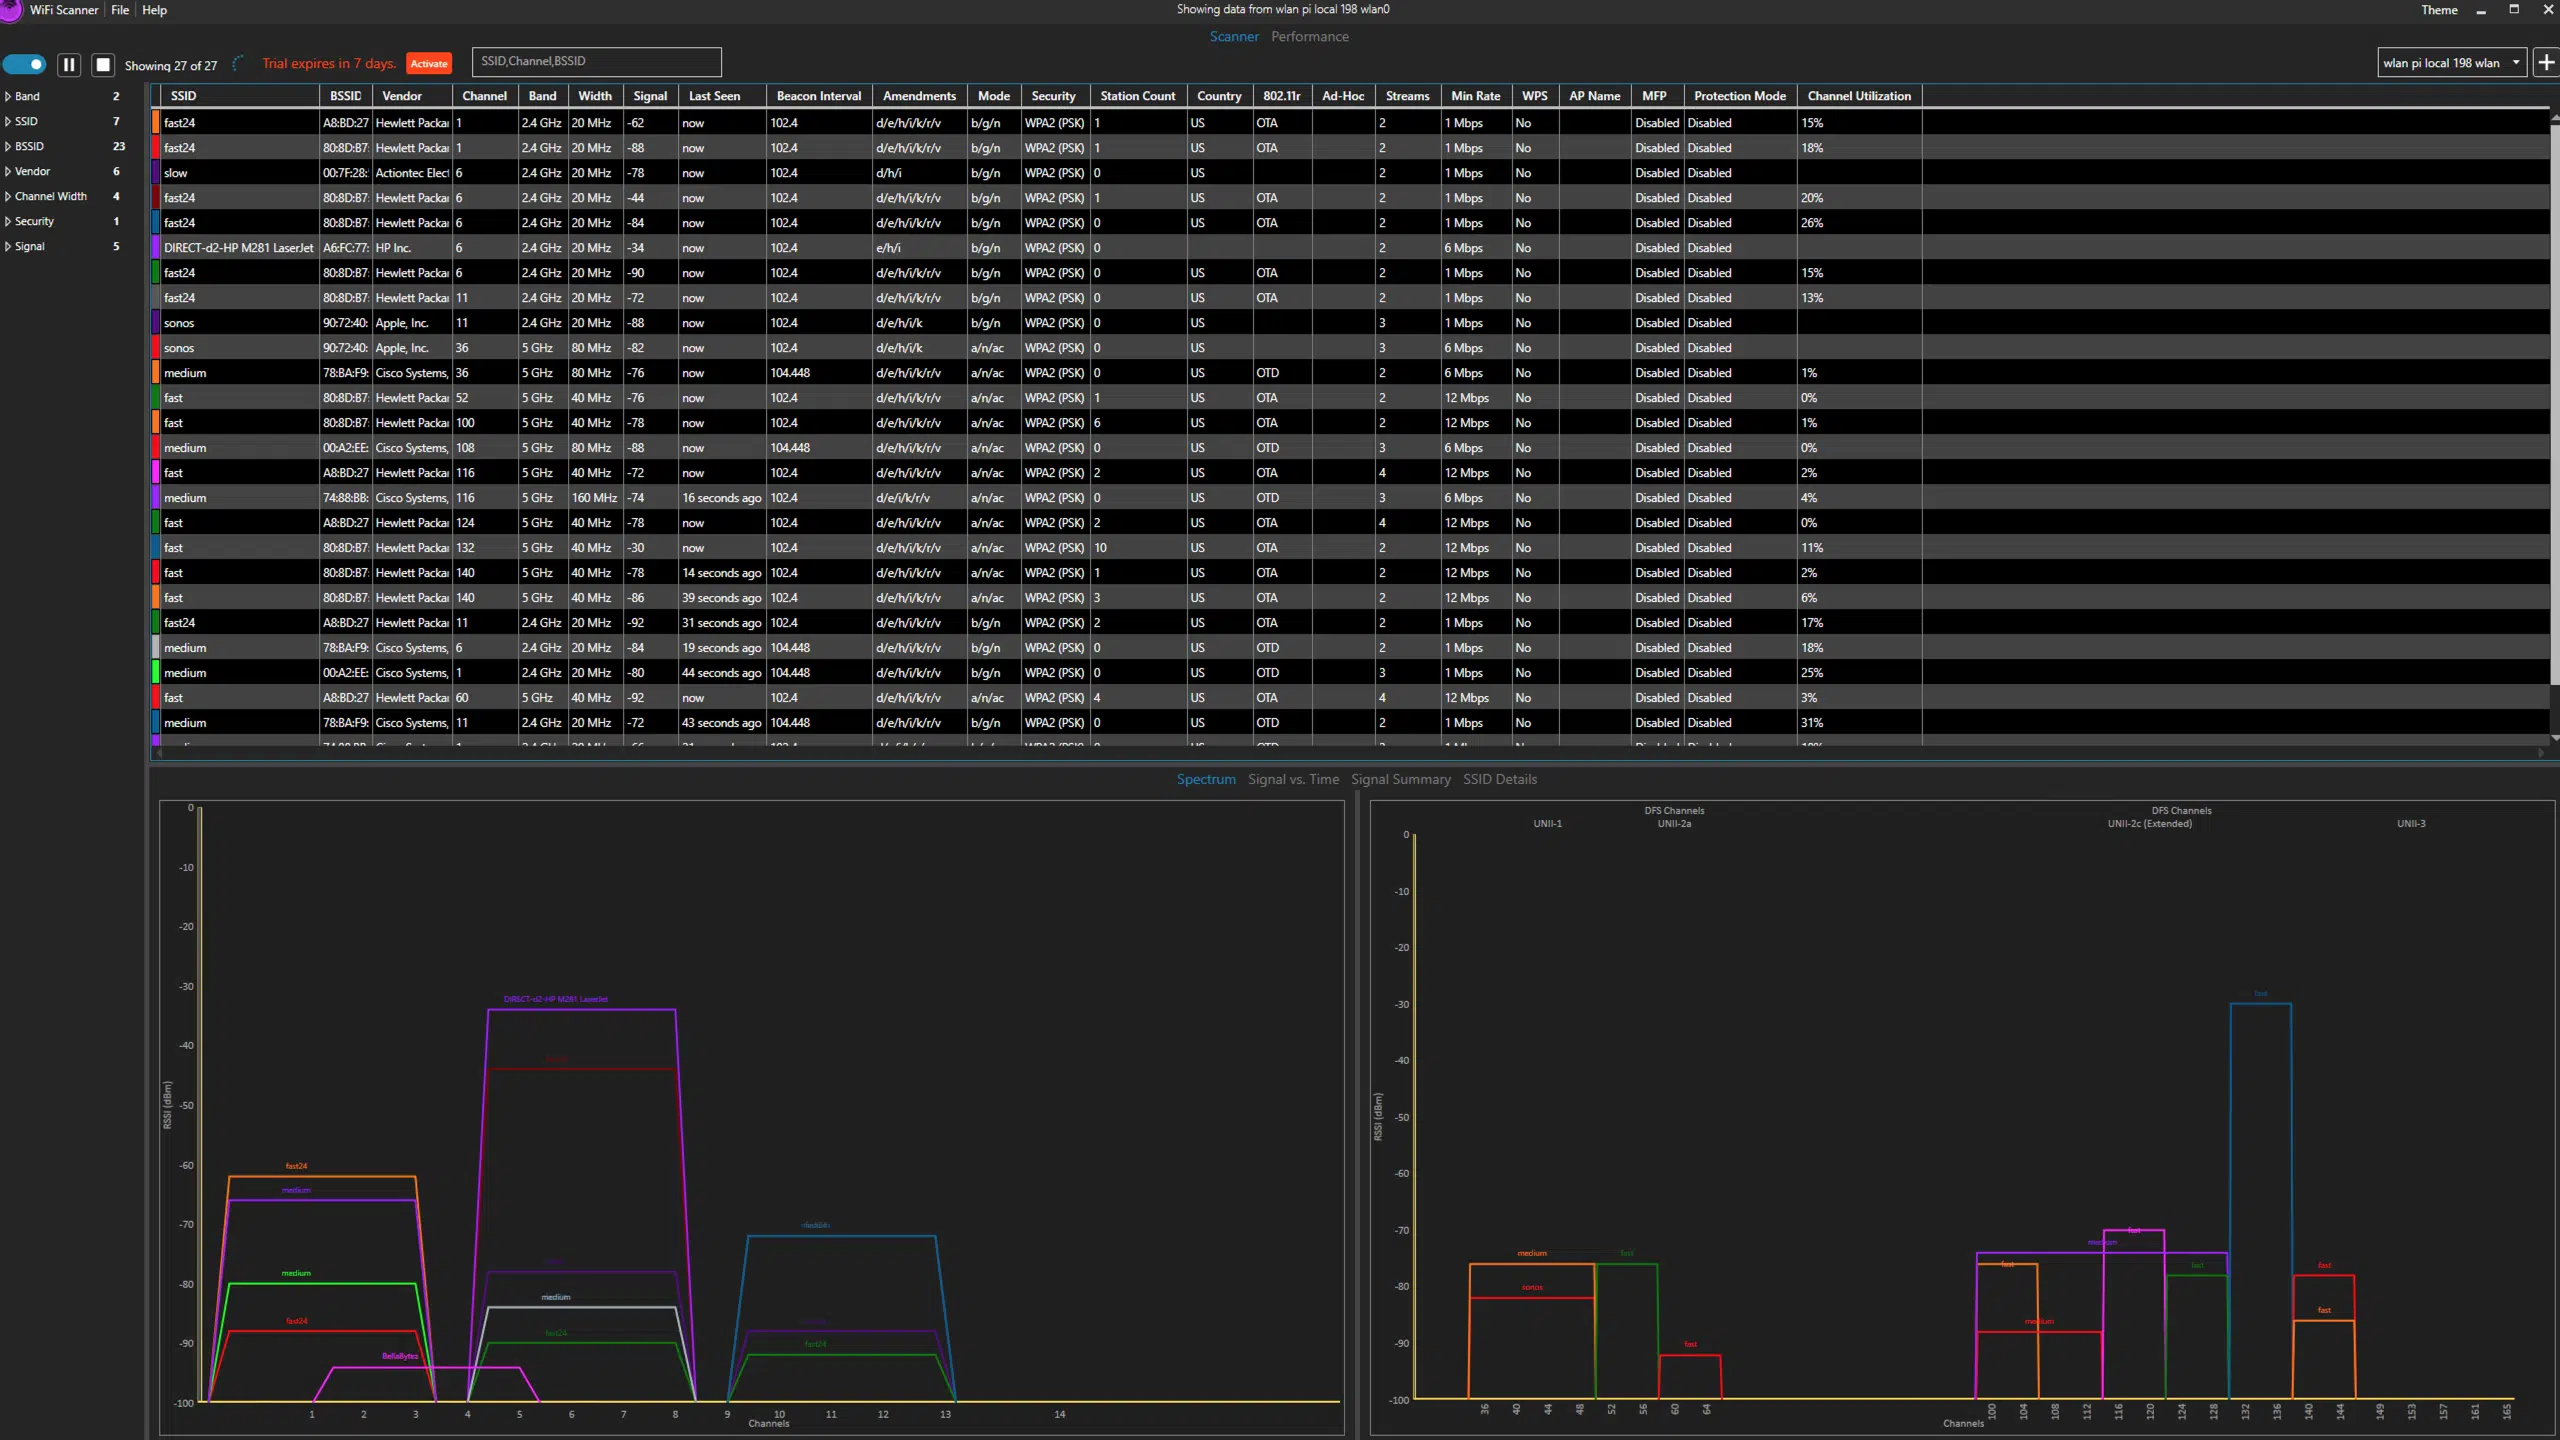
Task: Stop the scan with the square button
Action: coord(103,65)
